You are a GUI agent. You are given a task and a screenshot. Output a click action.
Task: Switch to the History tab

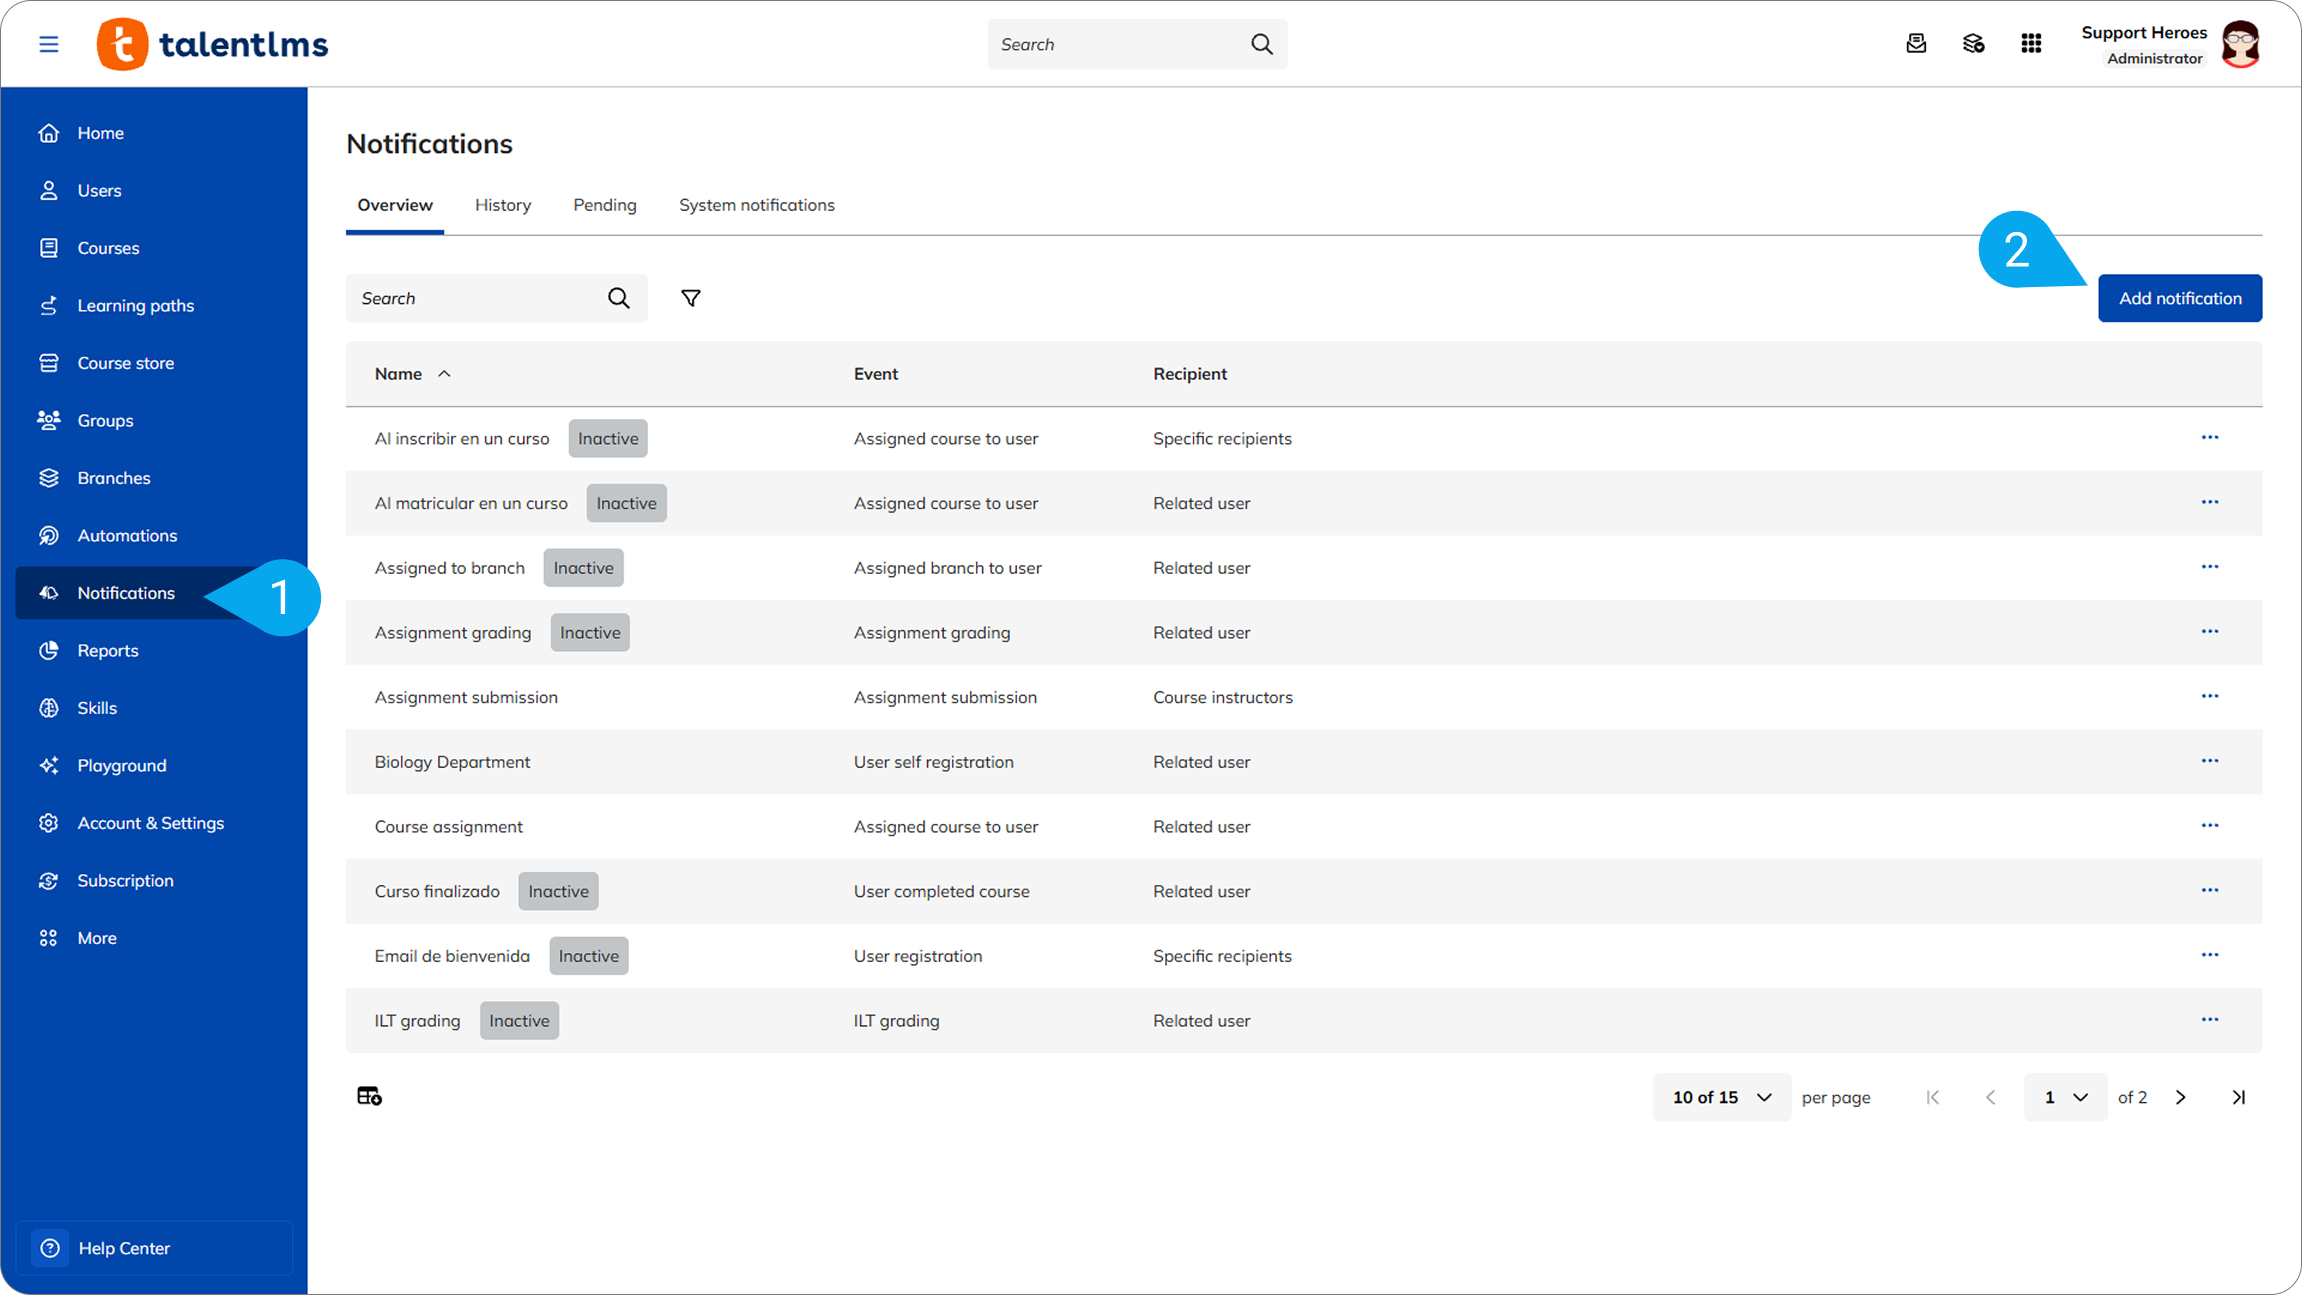click(503, 205)
